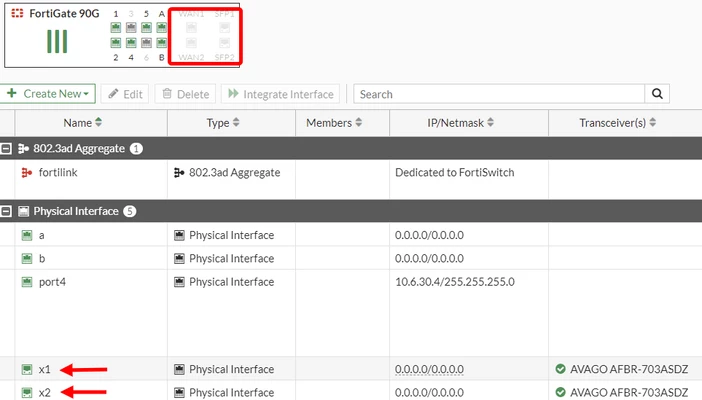
Task: Click the Integrate Interface button
Action: click(280, 94)
